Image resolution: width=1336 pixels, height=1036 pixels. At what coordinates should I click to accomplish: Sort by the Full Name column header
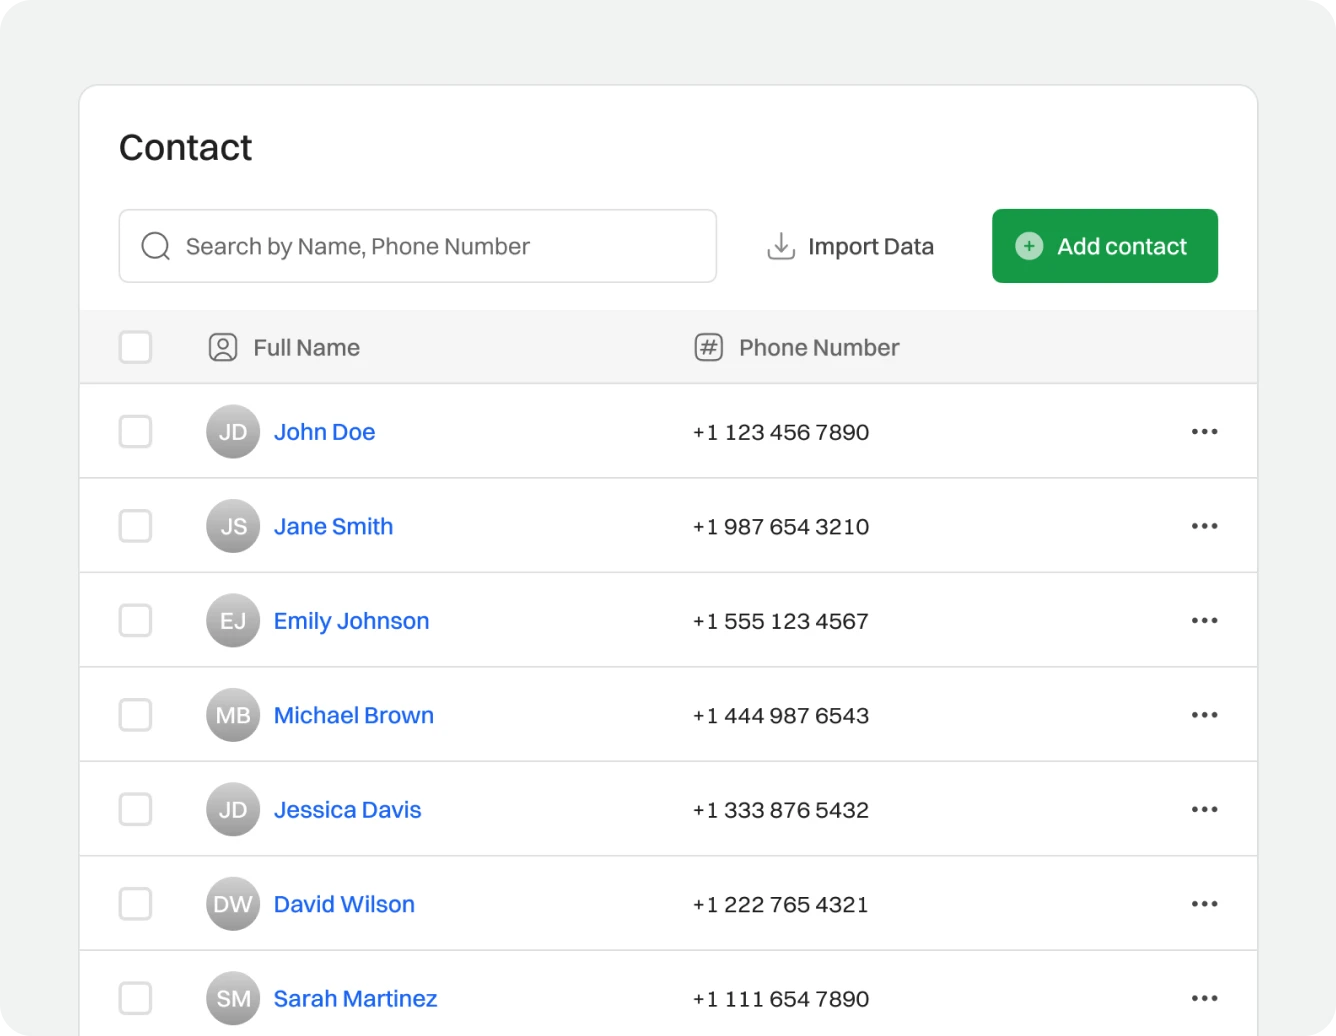coord(306,348)
